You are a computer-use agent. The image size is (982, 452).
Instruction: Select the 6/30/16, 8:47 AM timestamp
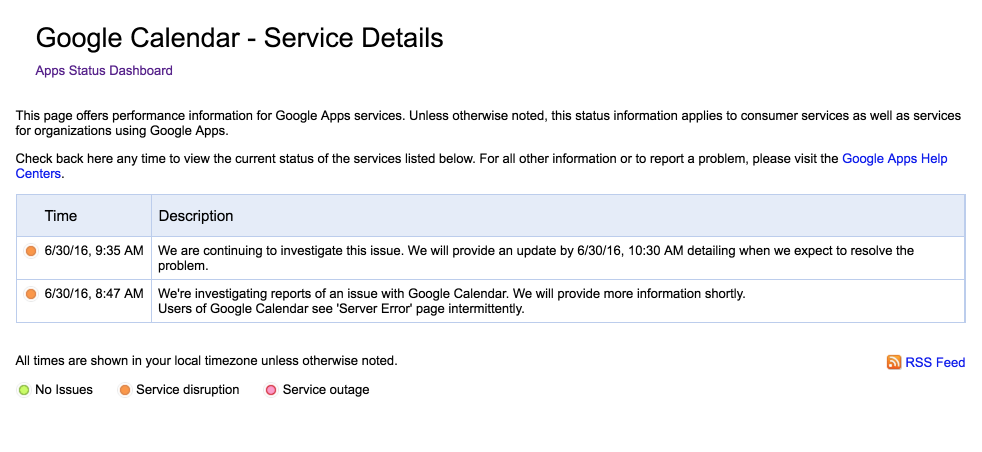(x=94, y=294)
